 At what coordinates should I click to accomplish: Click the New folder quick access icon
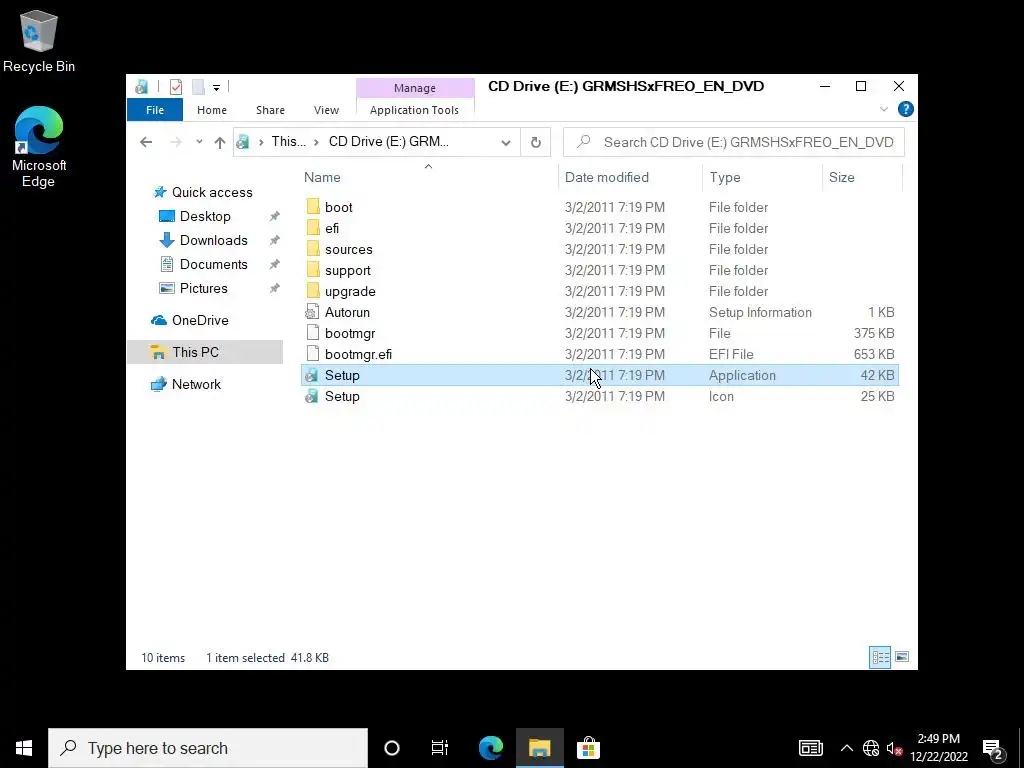pyautogui.click(x=199, y=87)
